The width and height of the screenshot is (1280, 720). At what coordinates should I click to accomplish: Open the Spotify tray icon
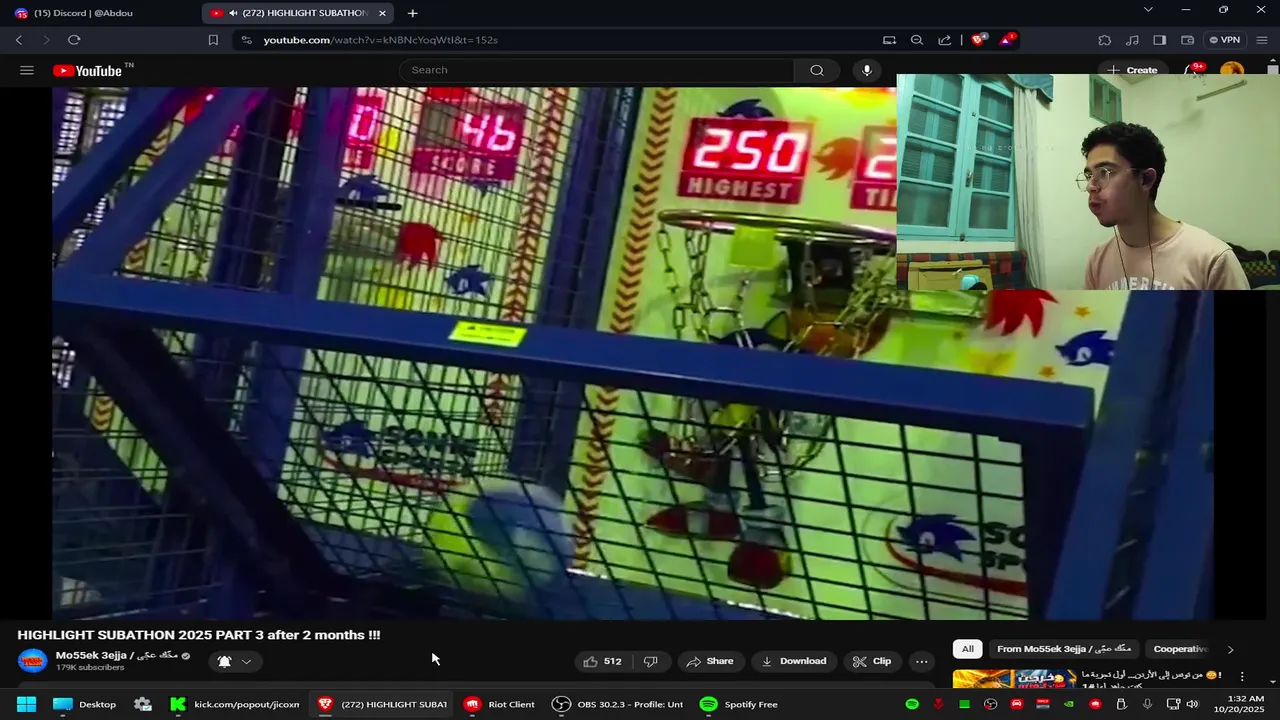point(912,704)
